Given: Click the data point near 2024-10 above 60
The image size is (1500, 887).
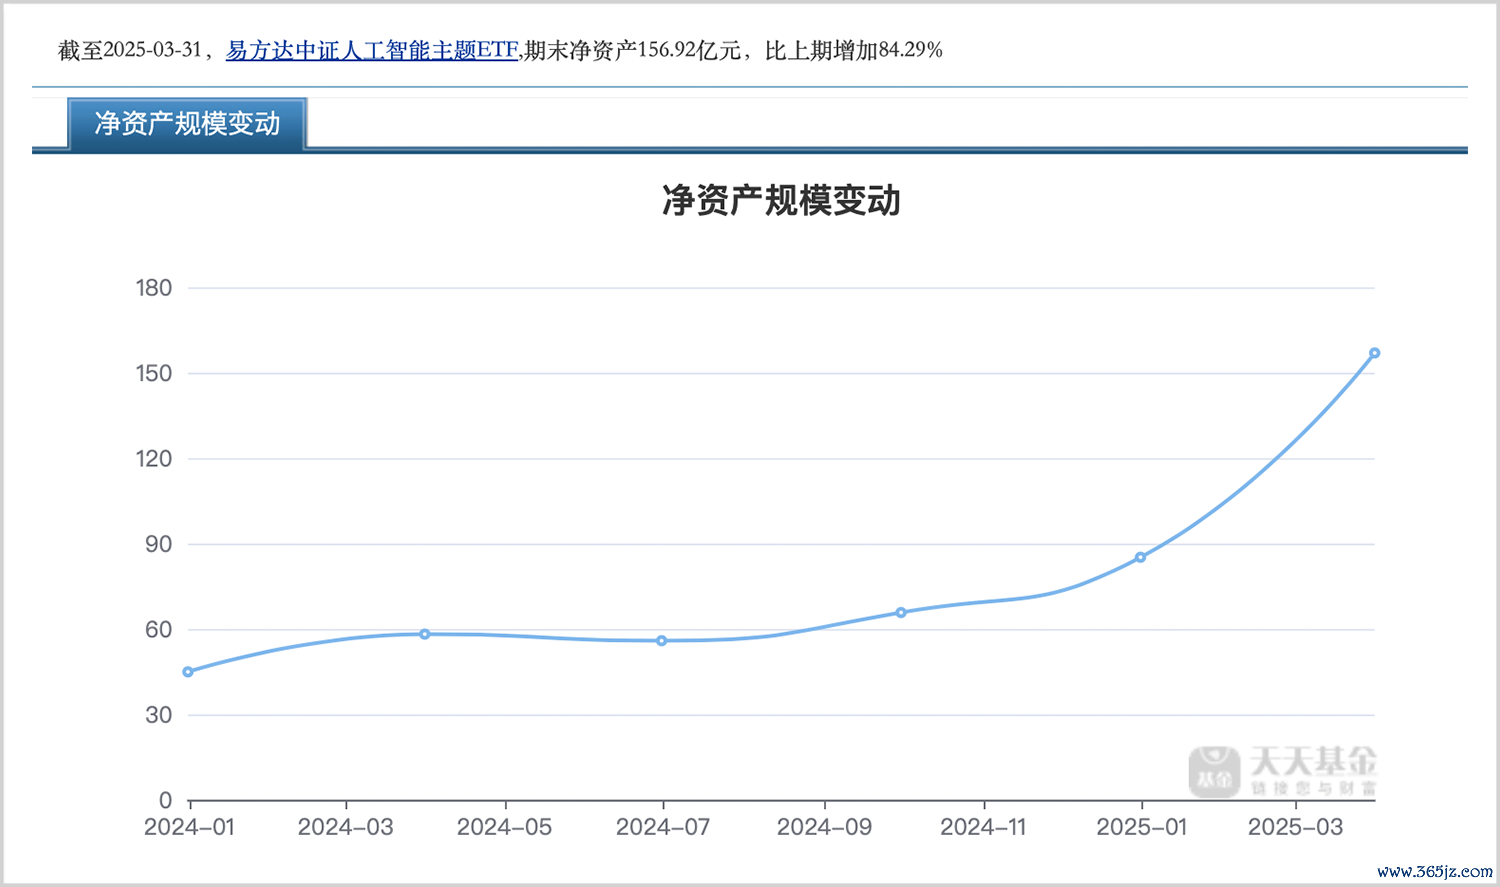Looking at the screenshot, I should click(901, 612).
